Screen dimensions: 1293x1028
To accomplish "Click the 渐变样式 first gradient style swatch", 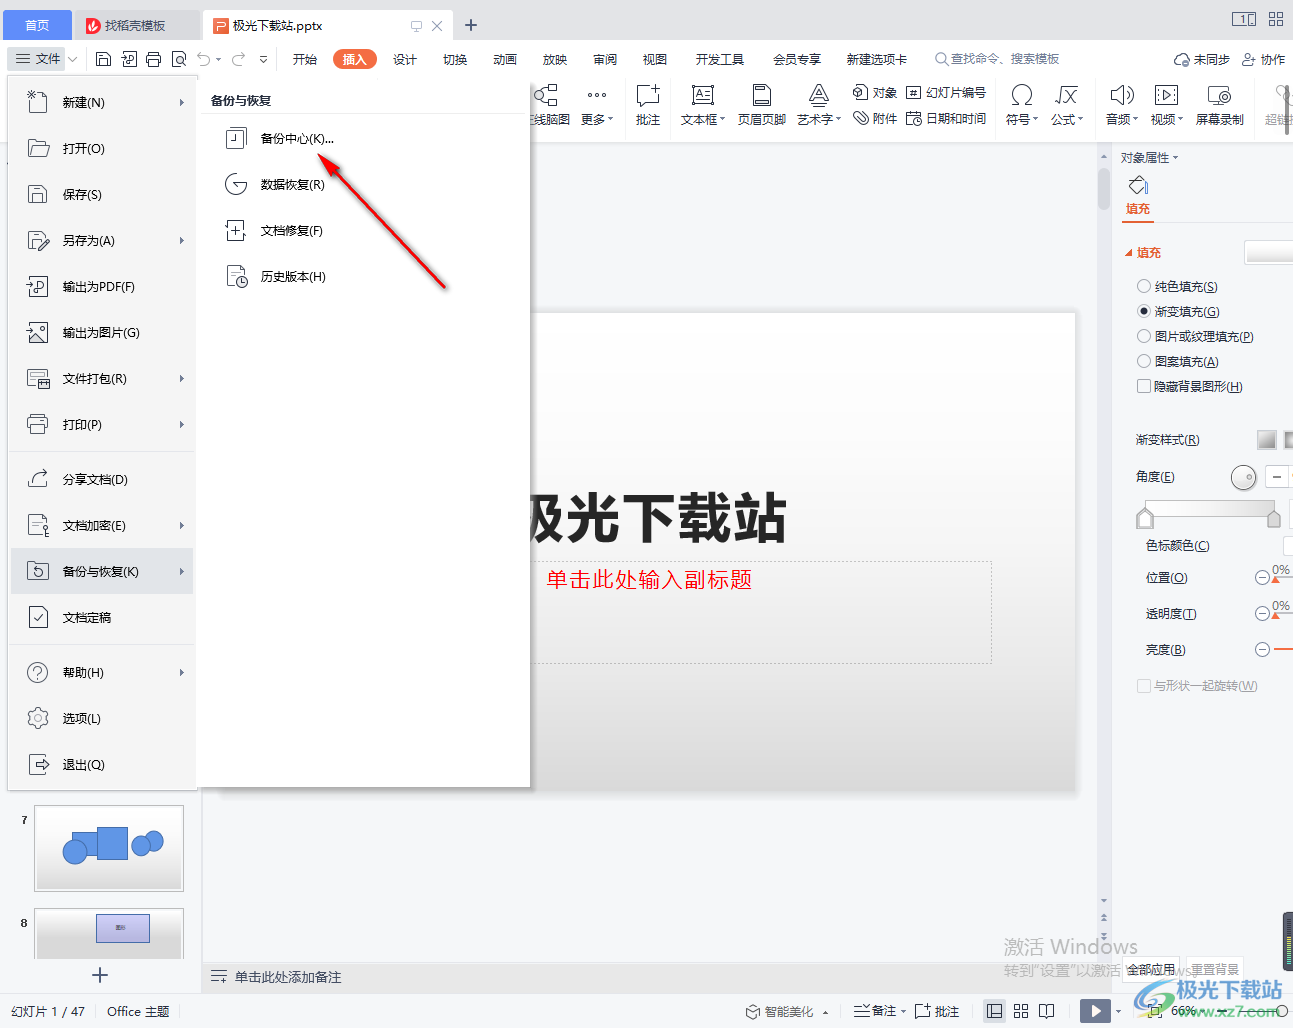I will tap(1267, 439).
